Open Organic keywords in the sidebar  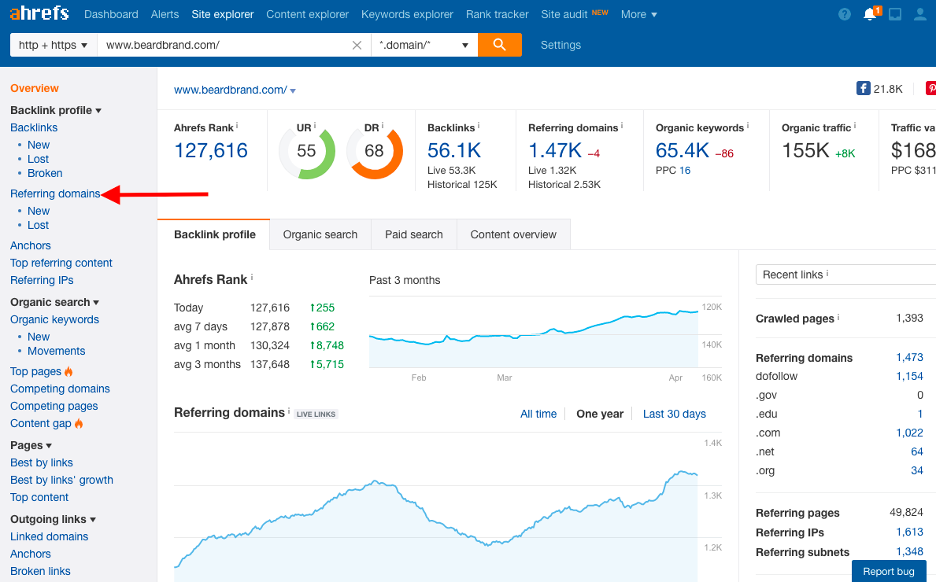pos(54,319)
